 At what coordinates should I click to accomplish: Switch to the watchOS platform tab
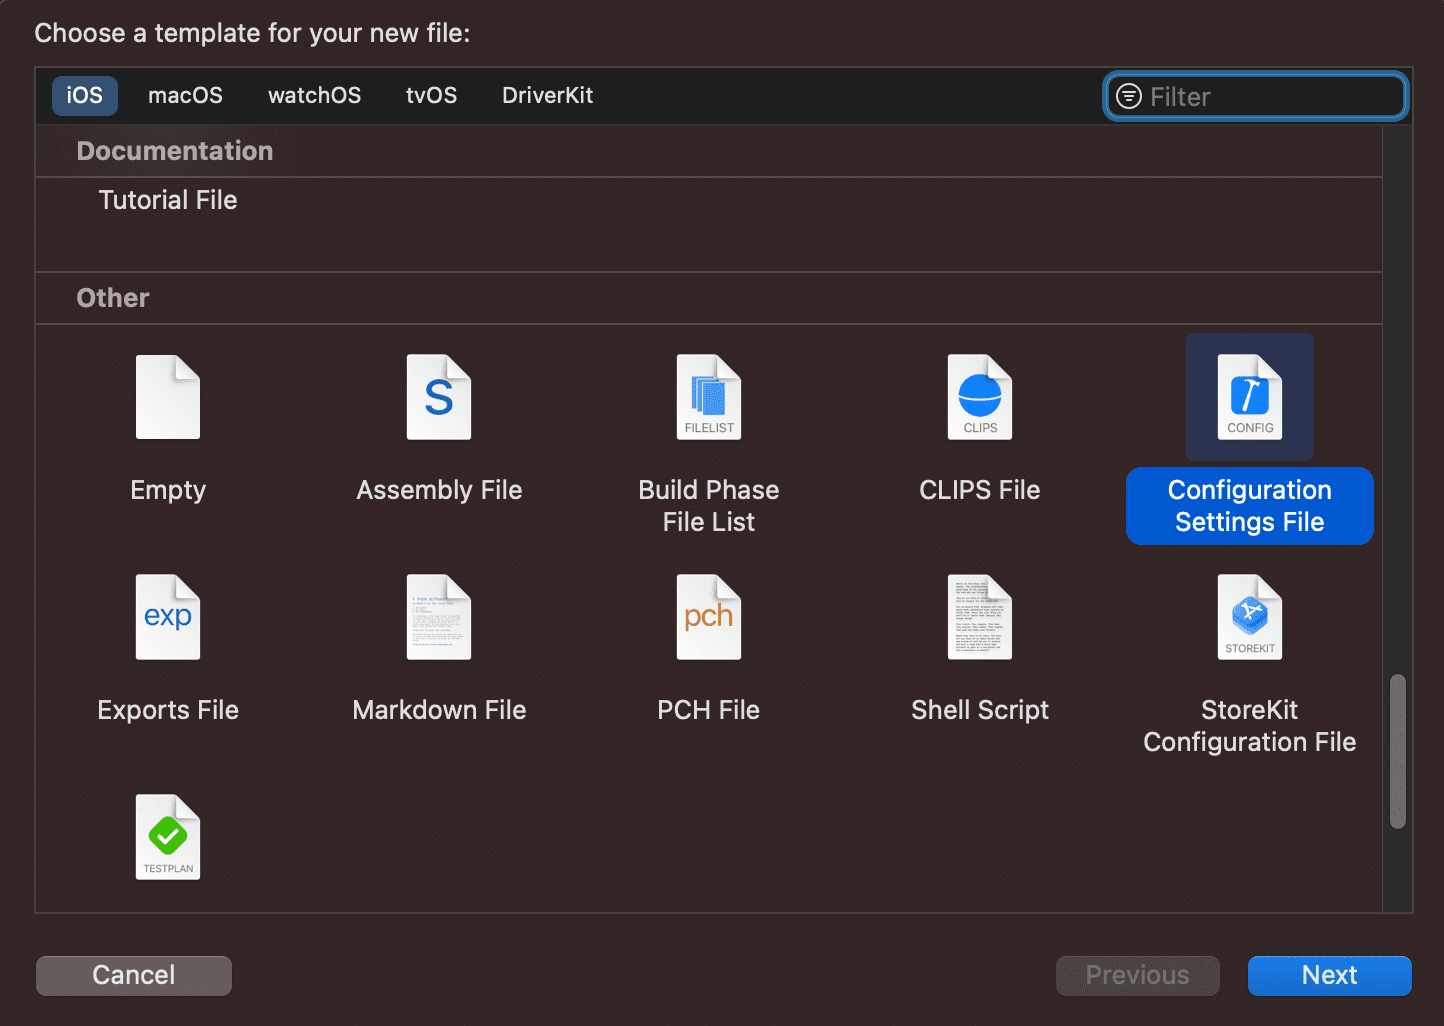tap(314, 96)
